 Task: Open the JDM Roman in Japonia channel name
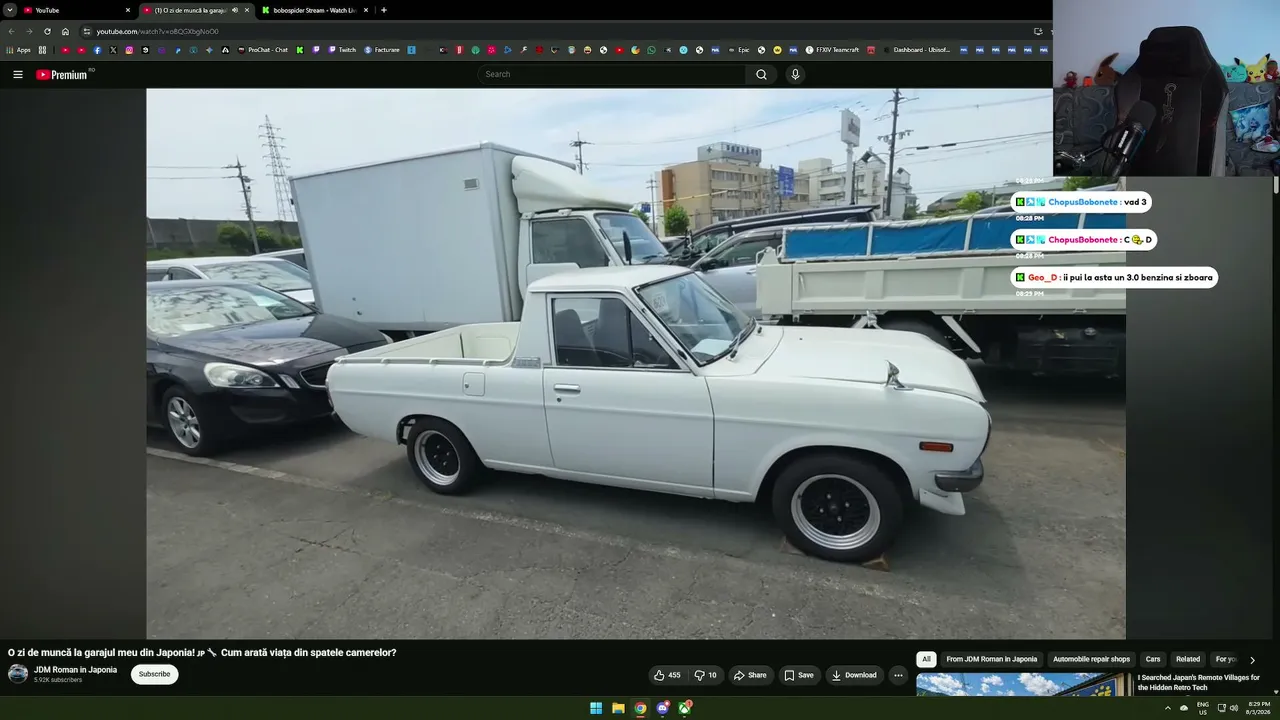tap(75, 670)
